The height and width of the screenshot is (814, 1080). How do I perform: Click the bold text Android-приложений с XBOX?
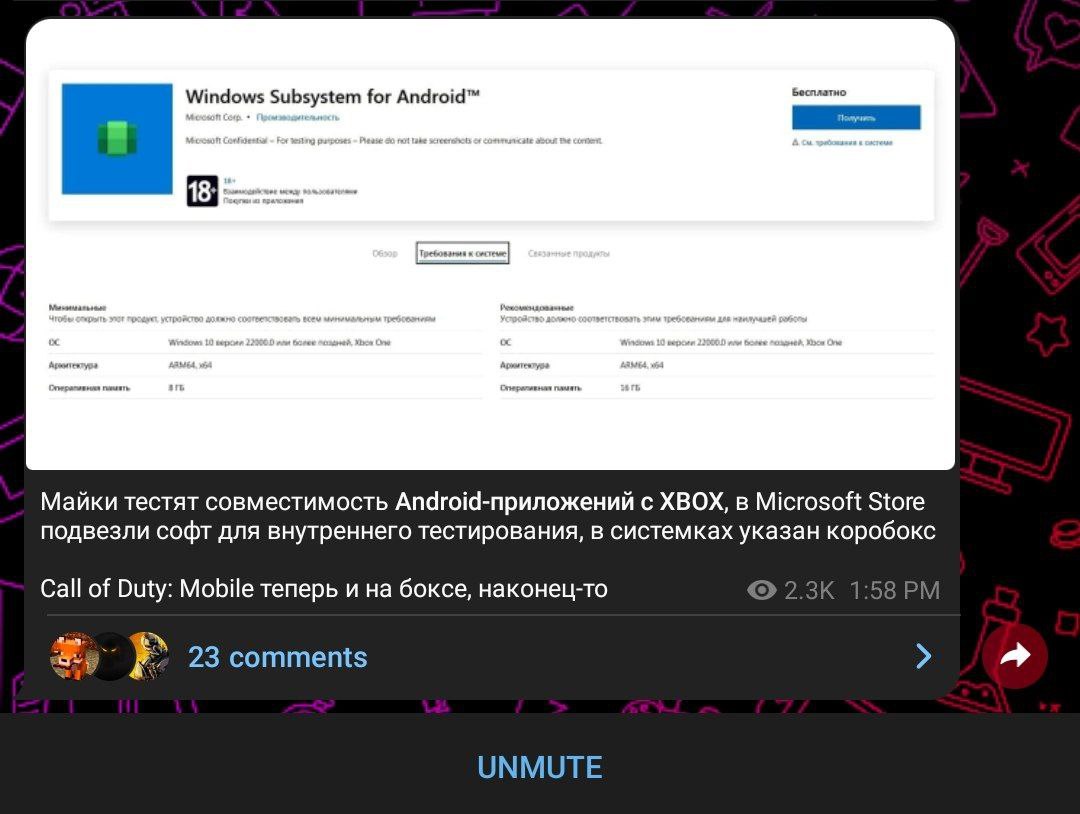pos(559,501)
